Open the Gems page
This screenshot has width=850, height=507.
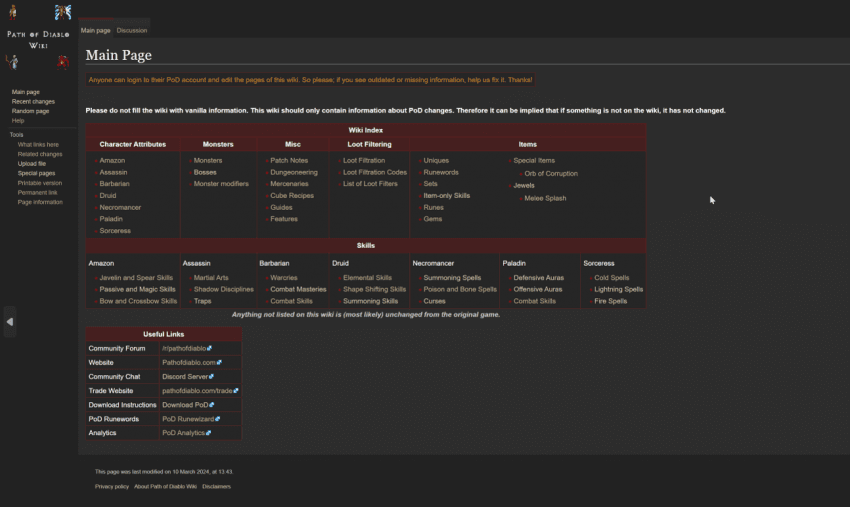pyautogui.click(x=433, y=219)
